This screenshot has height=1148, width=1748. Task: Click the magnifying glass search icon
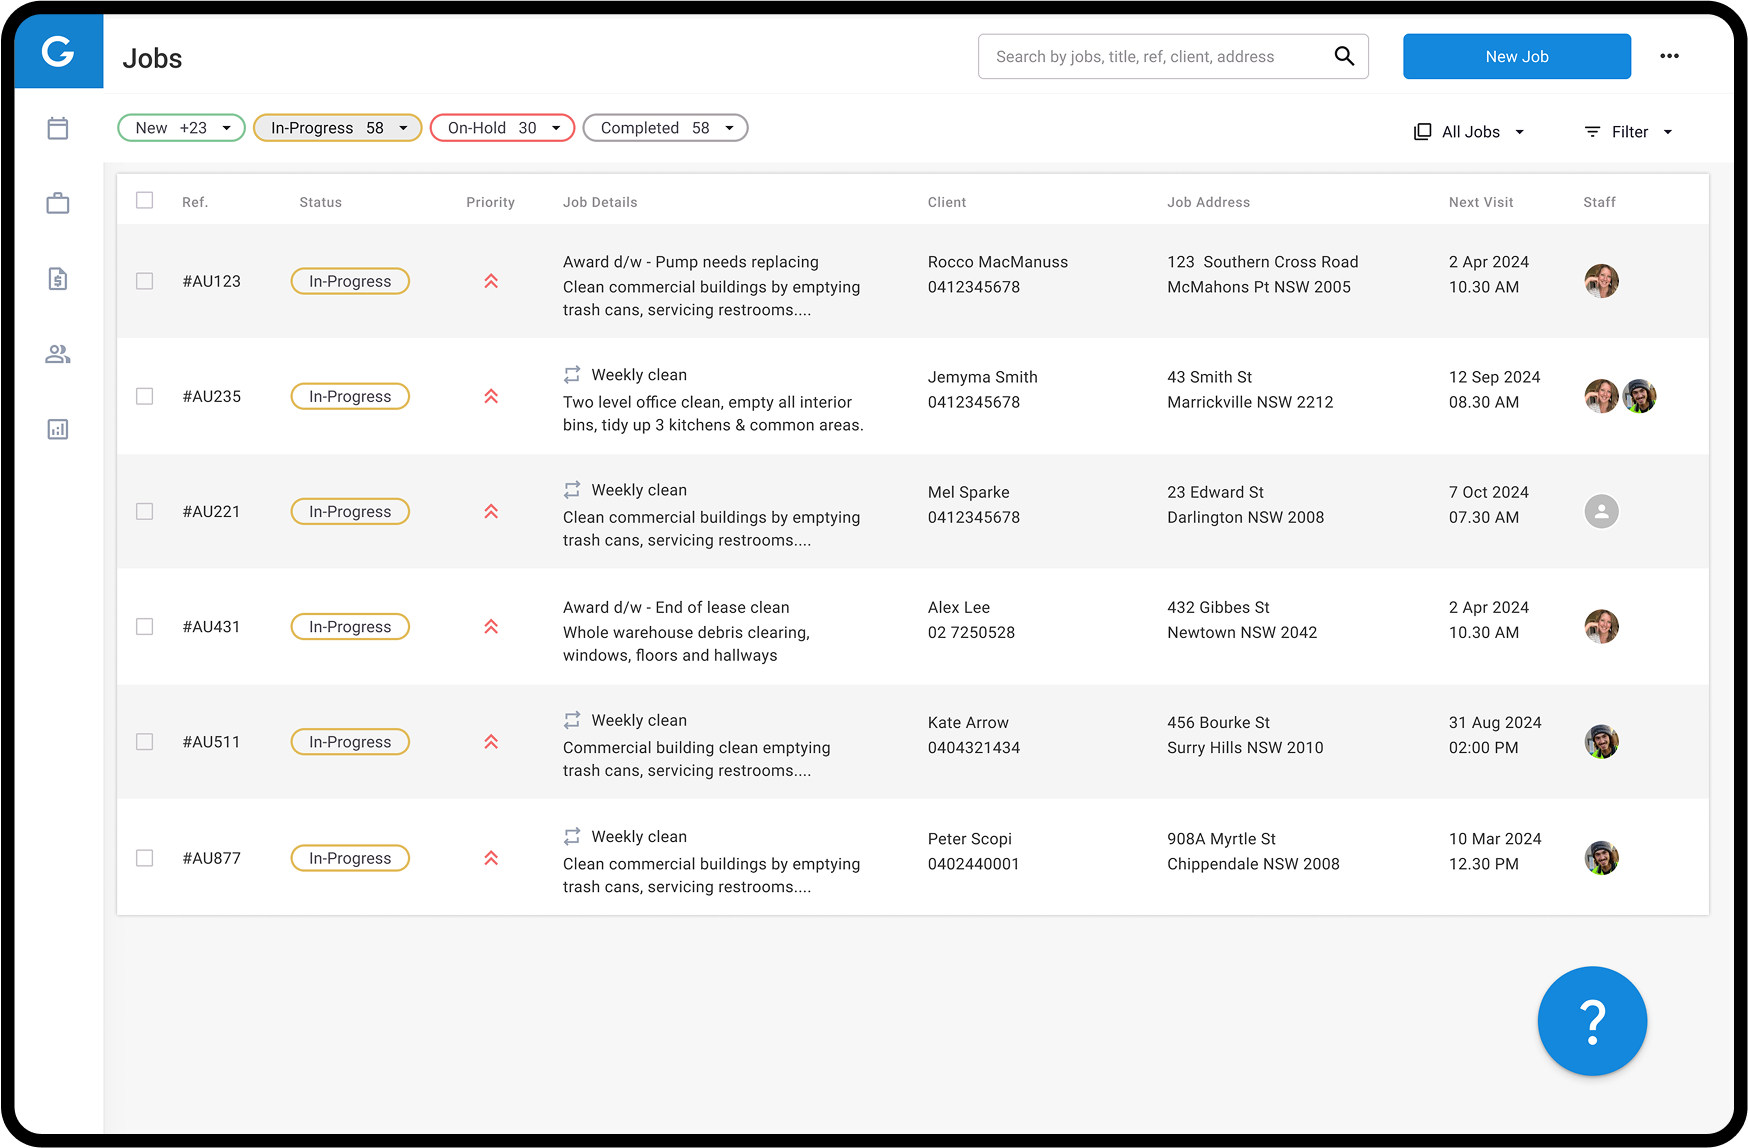coord(1344,56)
